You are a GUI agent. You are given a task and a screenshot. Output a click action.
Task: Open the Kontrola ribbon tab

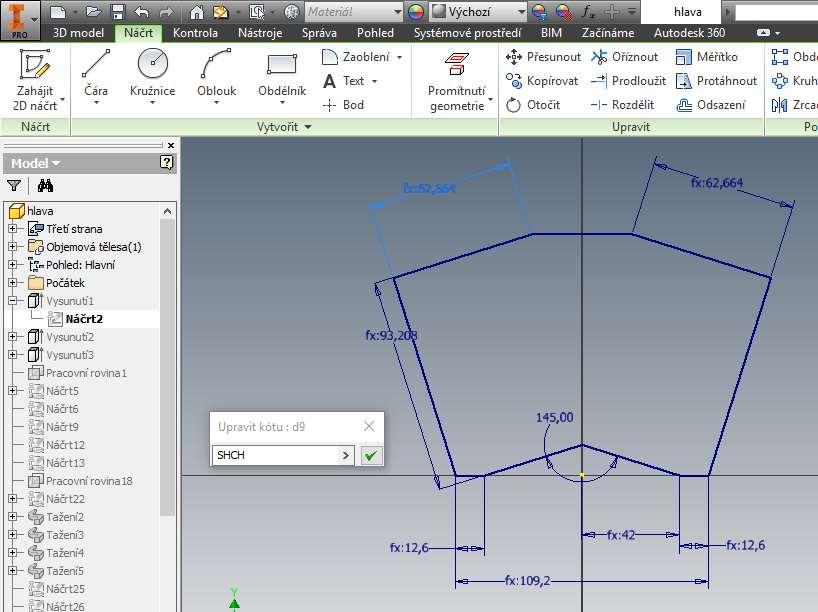[195, 33]
